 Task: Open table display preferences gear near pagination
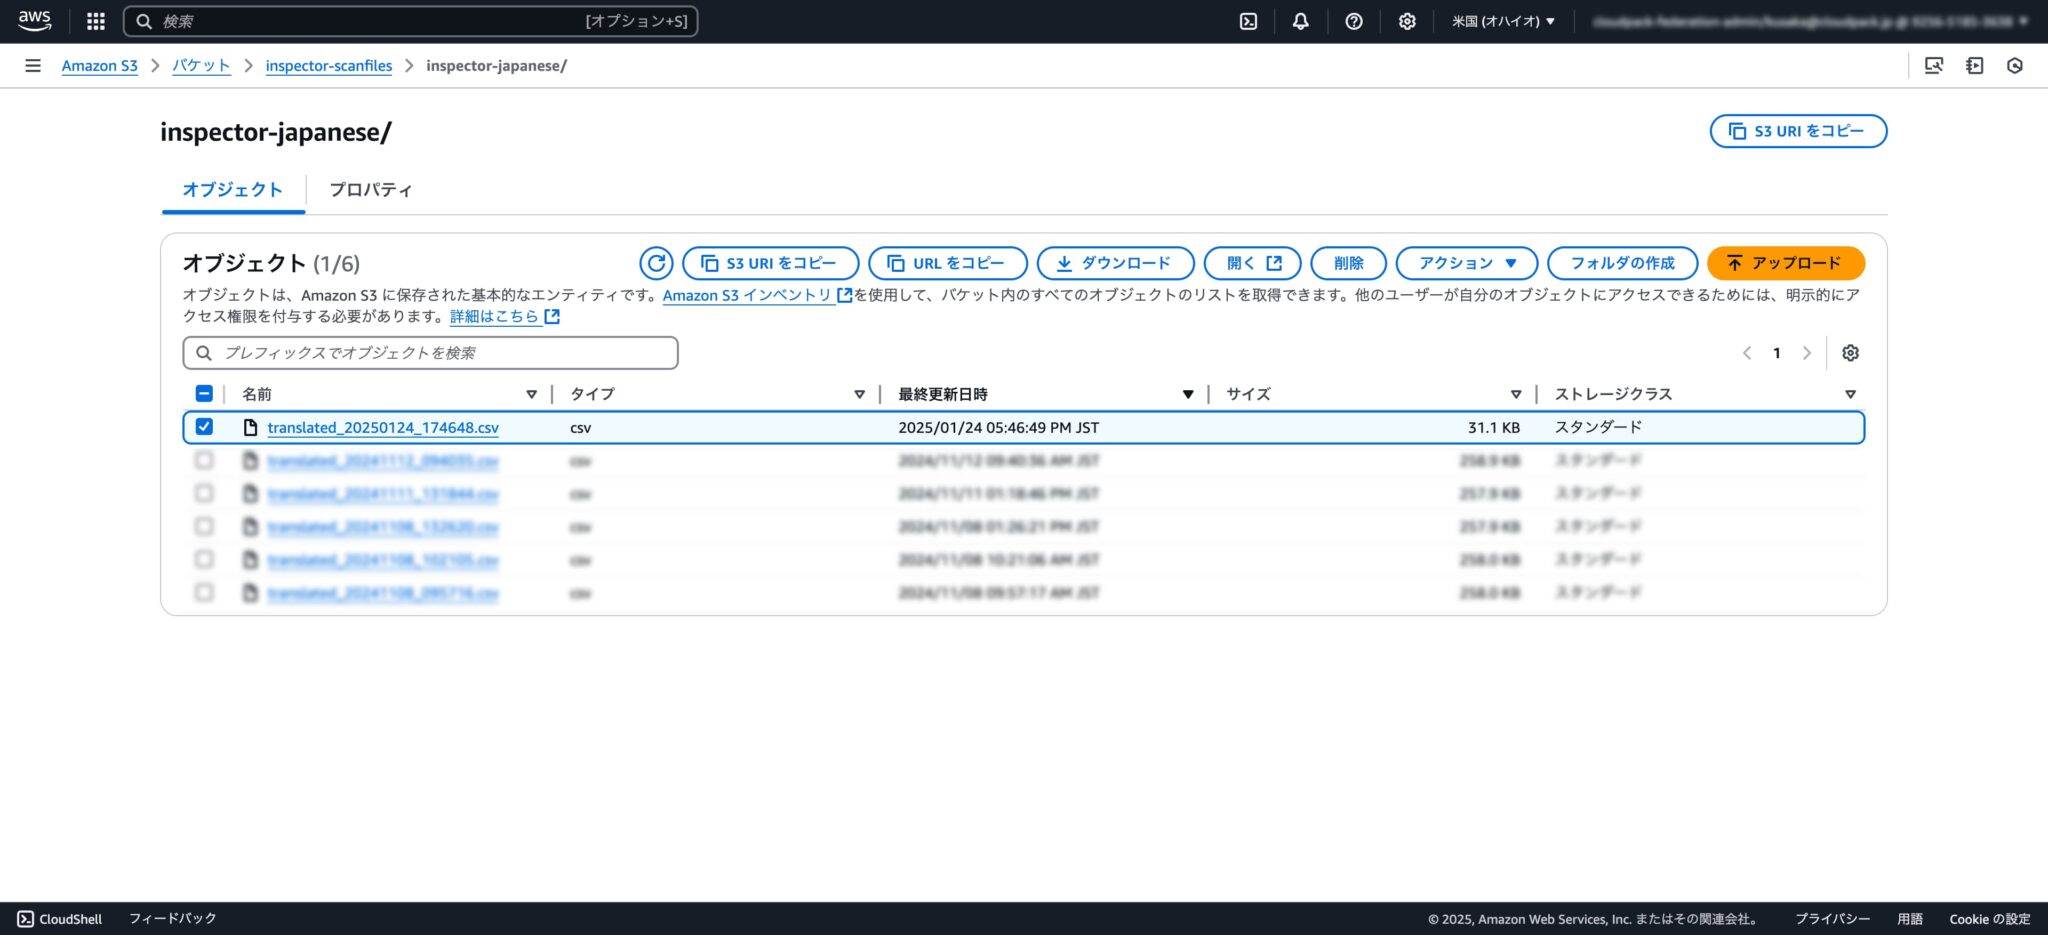(x=1851, y=353)
